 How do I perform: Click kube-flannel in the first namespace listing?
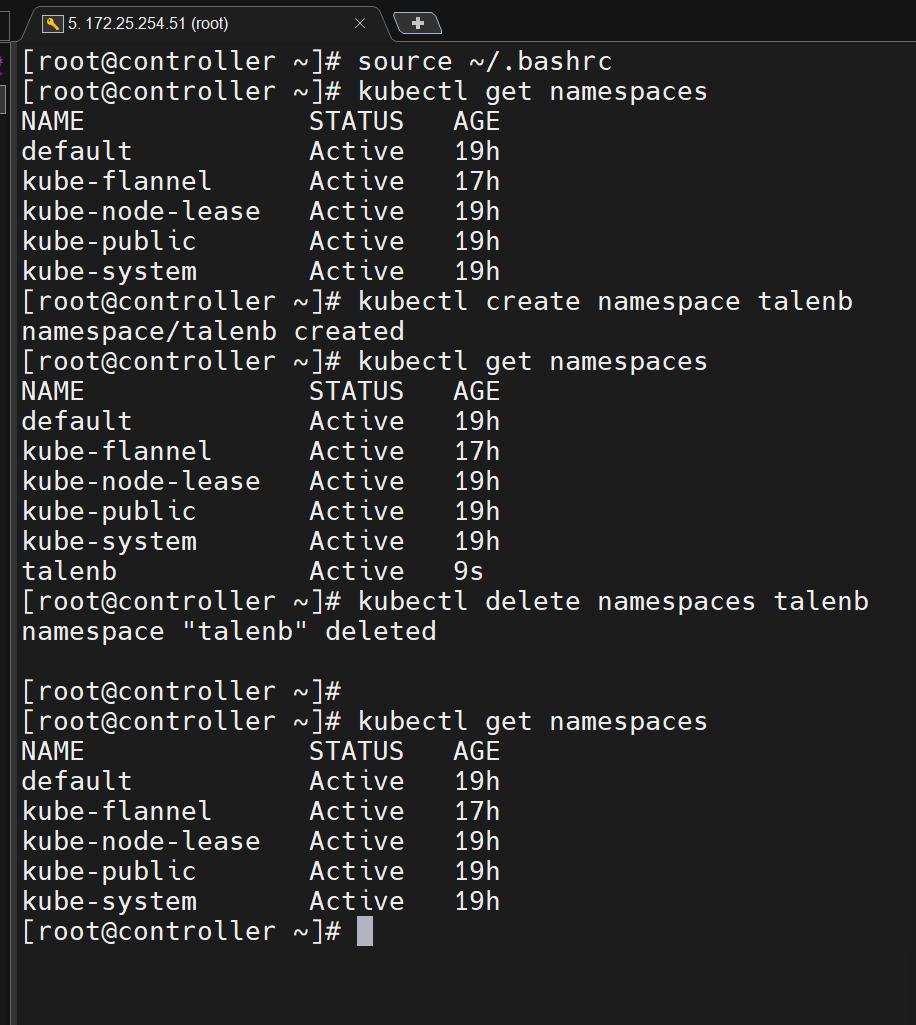(116, 181)
